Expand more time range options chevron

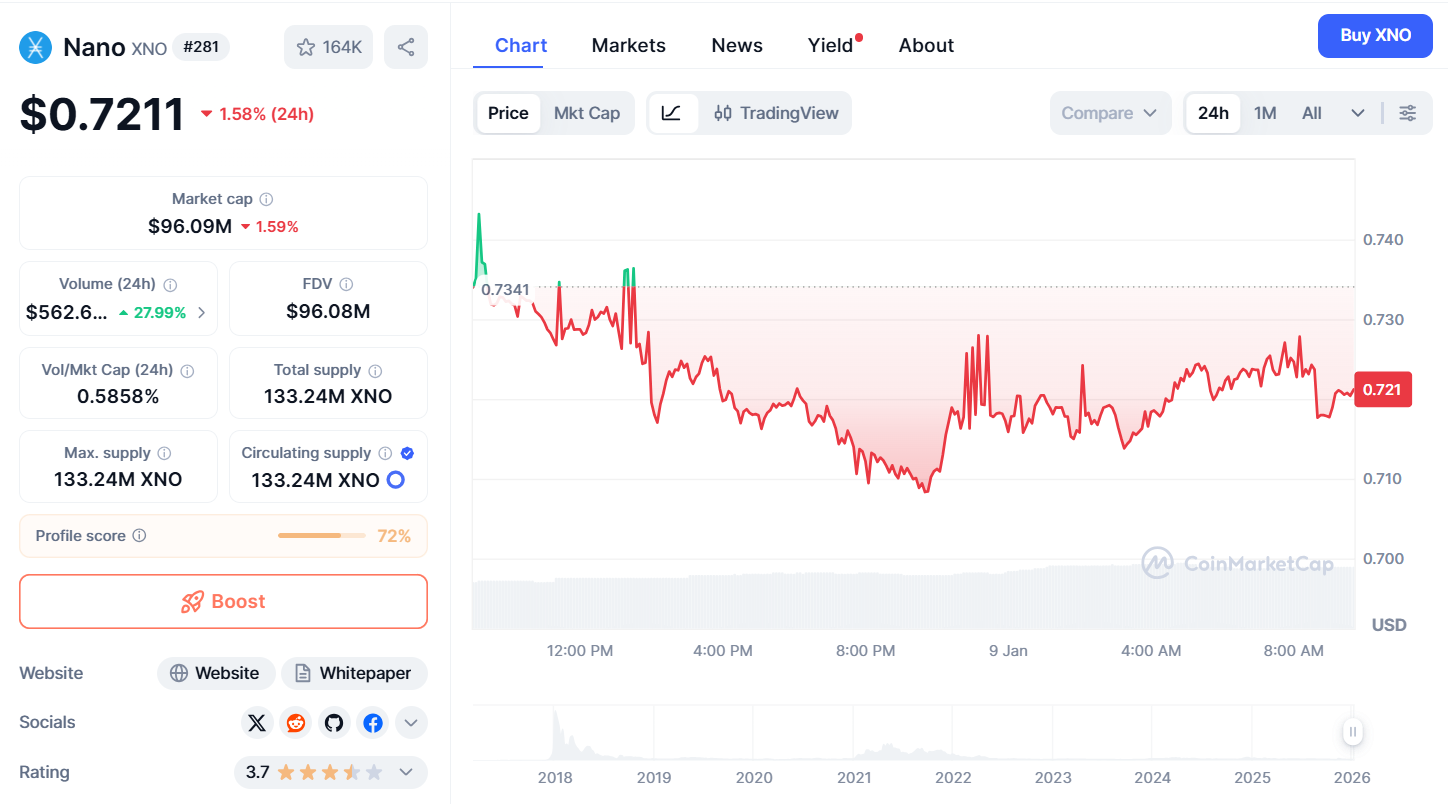[x=1357, y=113]
